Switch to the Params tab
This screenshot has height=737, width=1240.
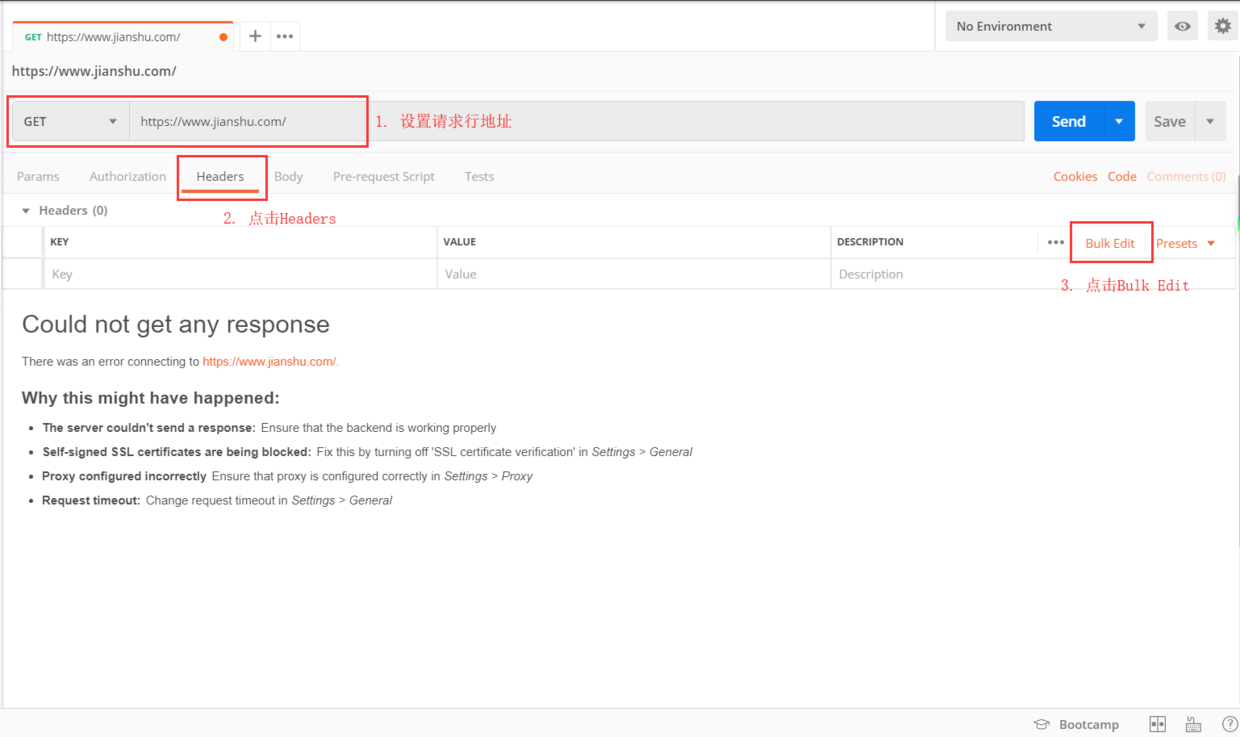point(38,176)
